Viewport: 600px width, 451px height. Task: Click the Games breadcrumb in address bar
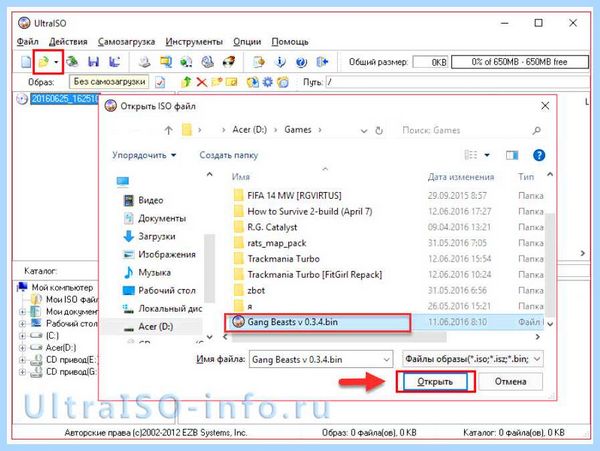click(x=297, y=130)
